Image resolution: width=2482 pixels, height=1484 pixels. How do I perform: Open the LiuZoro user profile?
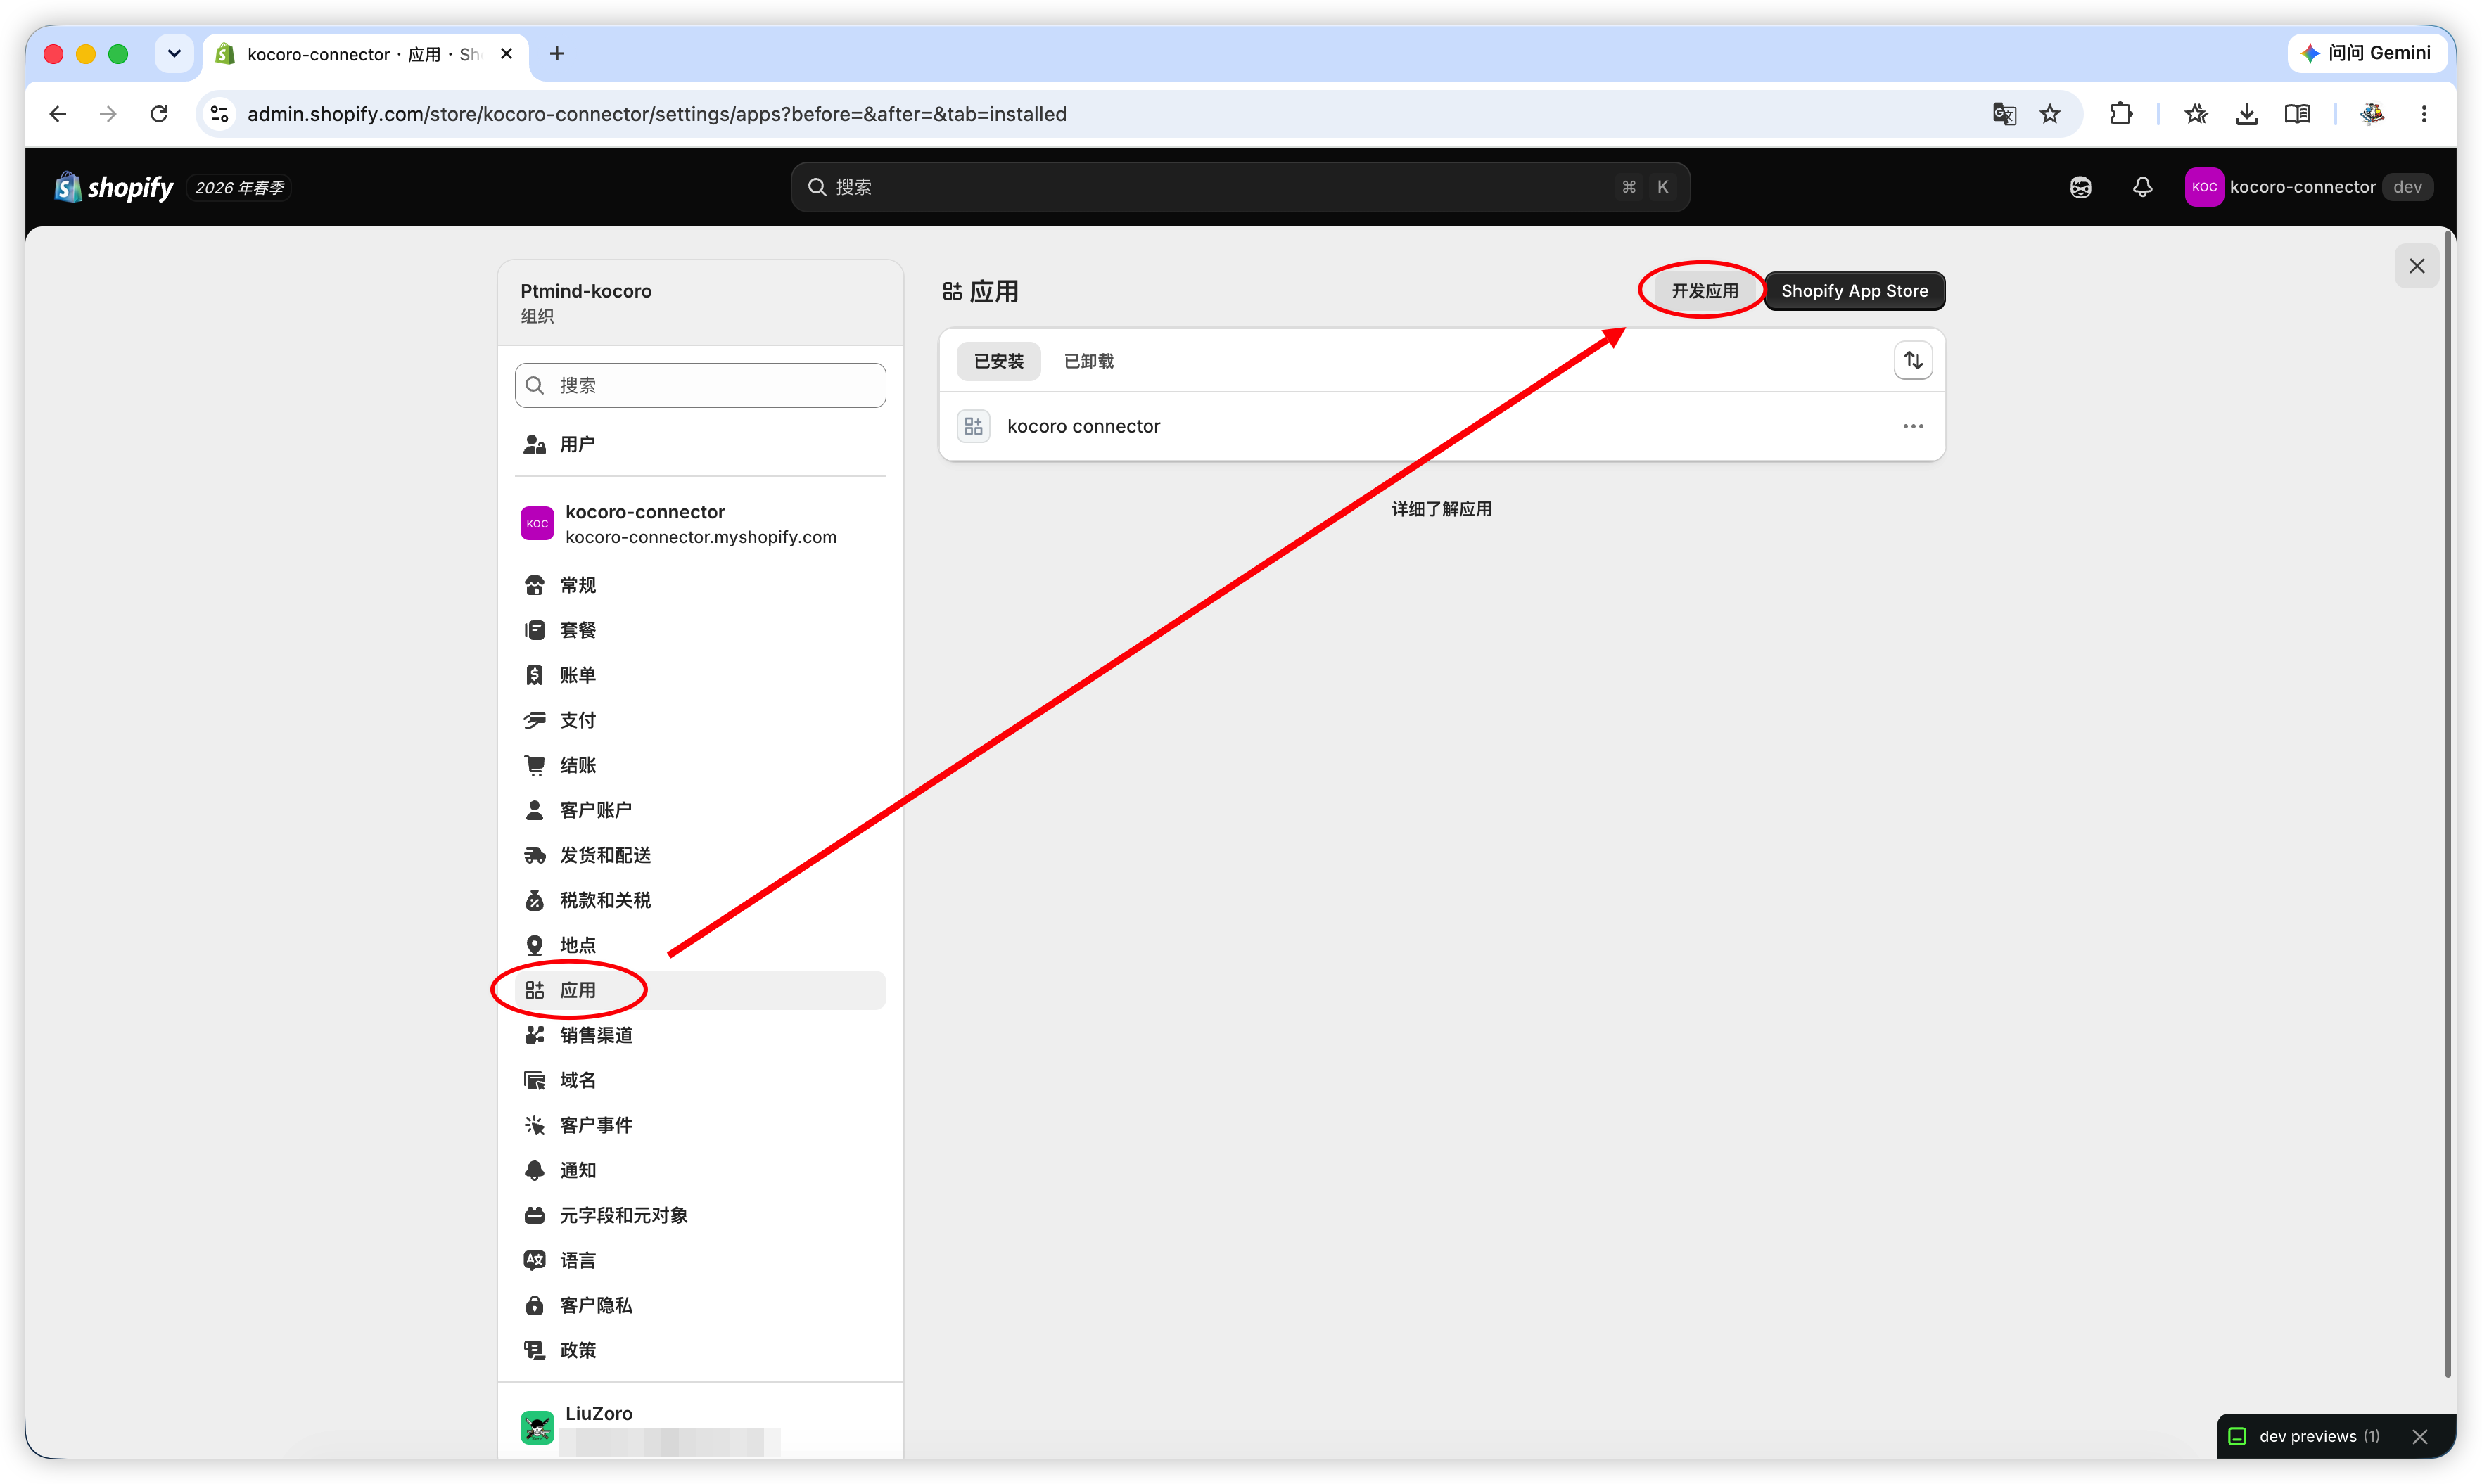coord(700,1427)
